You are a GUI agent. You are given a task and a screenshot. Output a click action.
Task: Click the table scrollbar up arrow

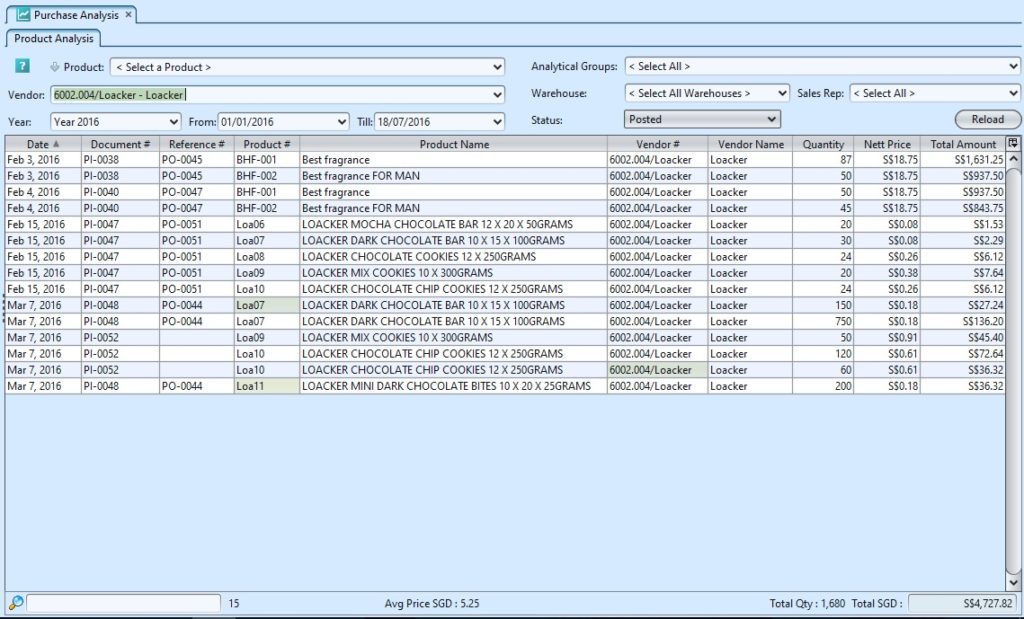tap(1013, 159)
